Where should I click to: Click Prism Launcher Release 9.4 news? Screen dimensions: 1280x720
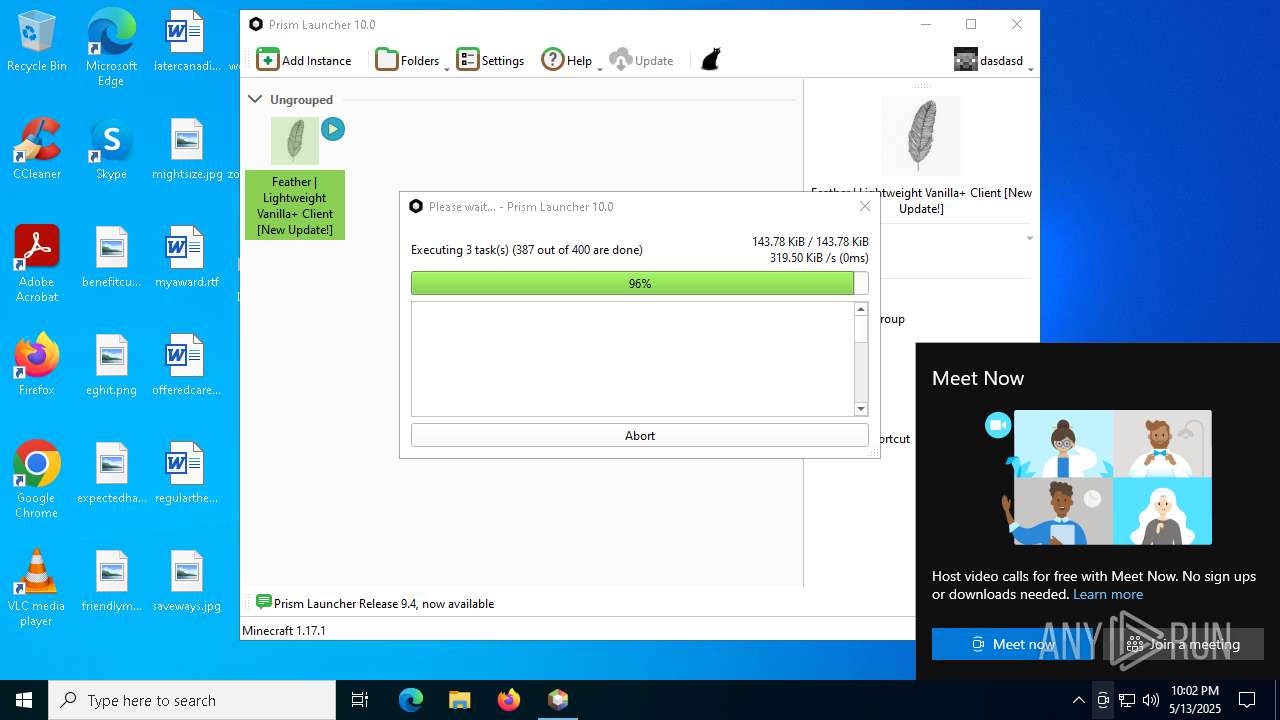384,603
